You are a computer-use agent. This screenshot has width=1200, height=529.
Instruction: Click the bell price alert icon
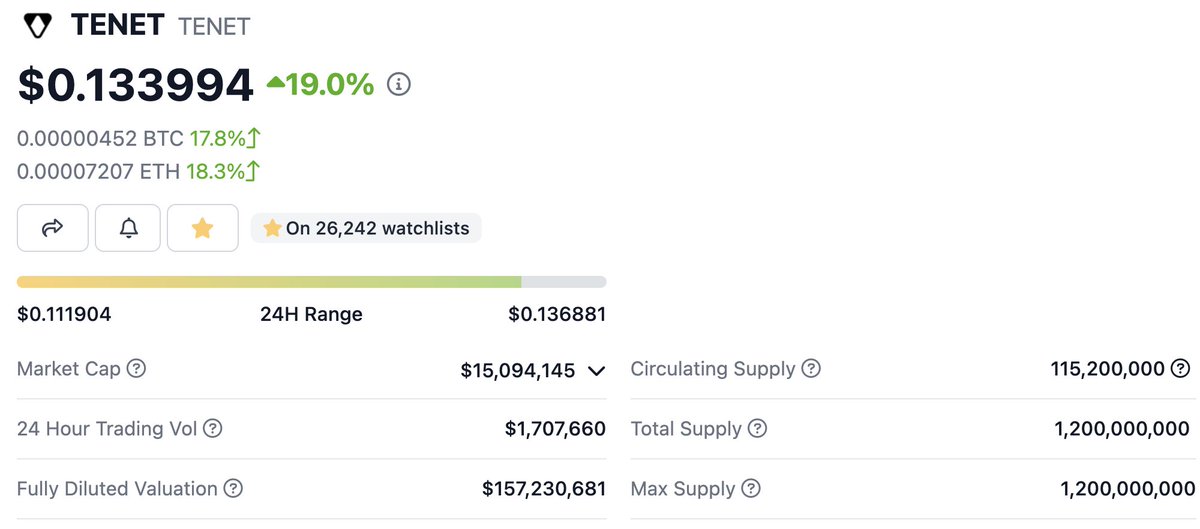[129, 228]
